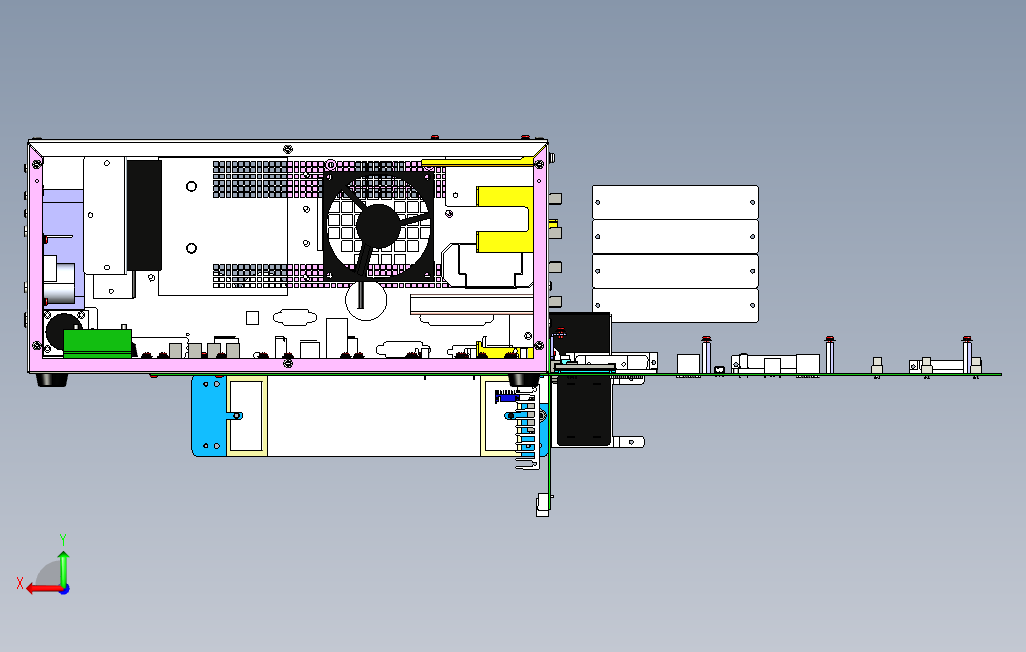
Task: Select the black cooling fan hub
Action: point(378,226)
